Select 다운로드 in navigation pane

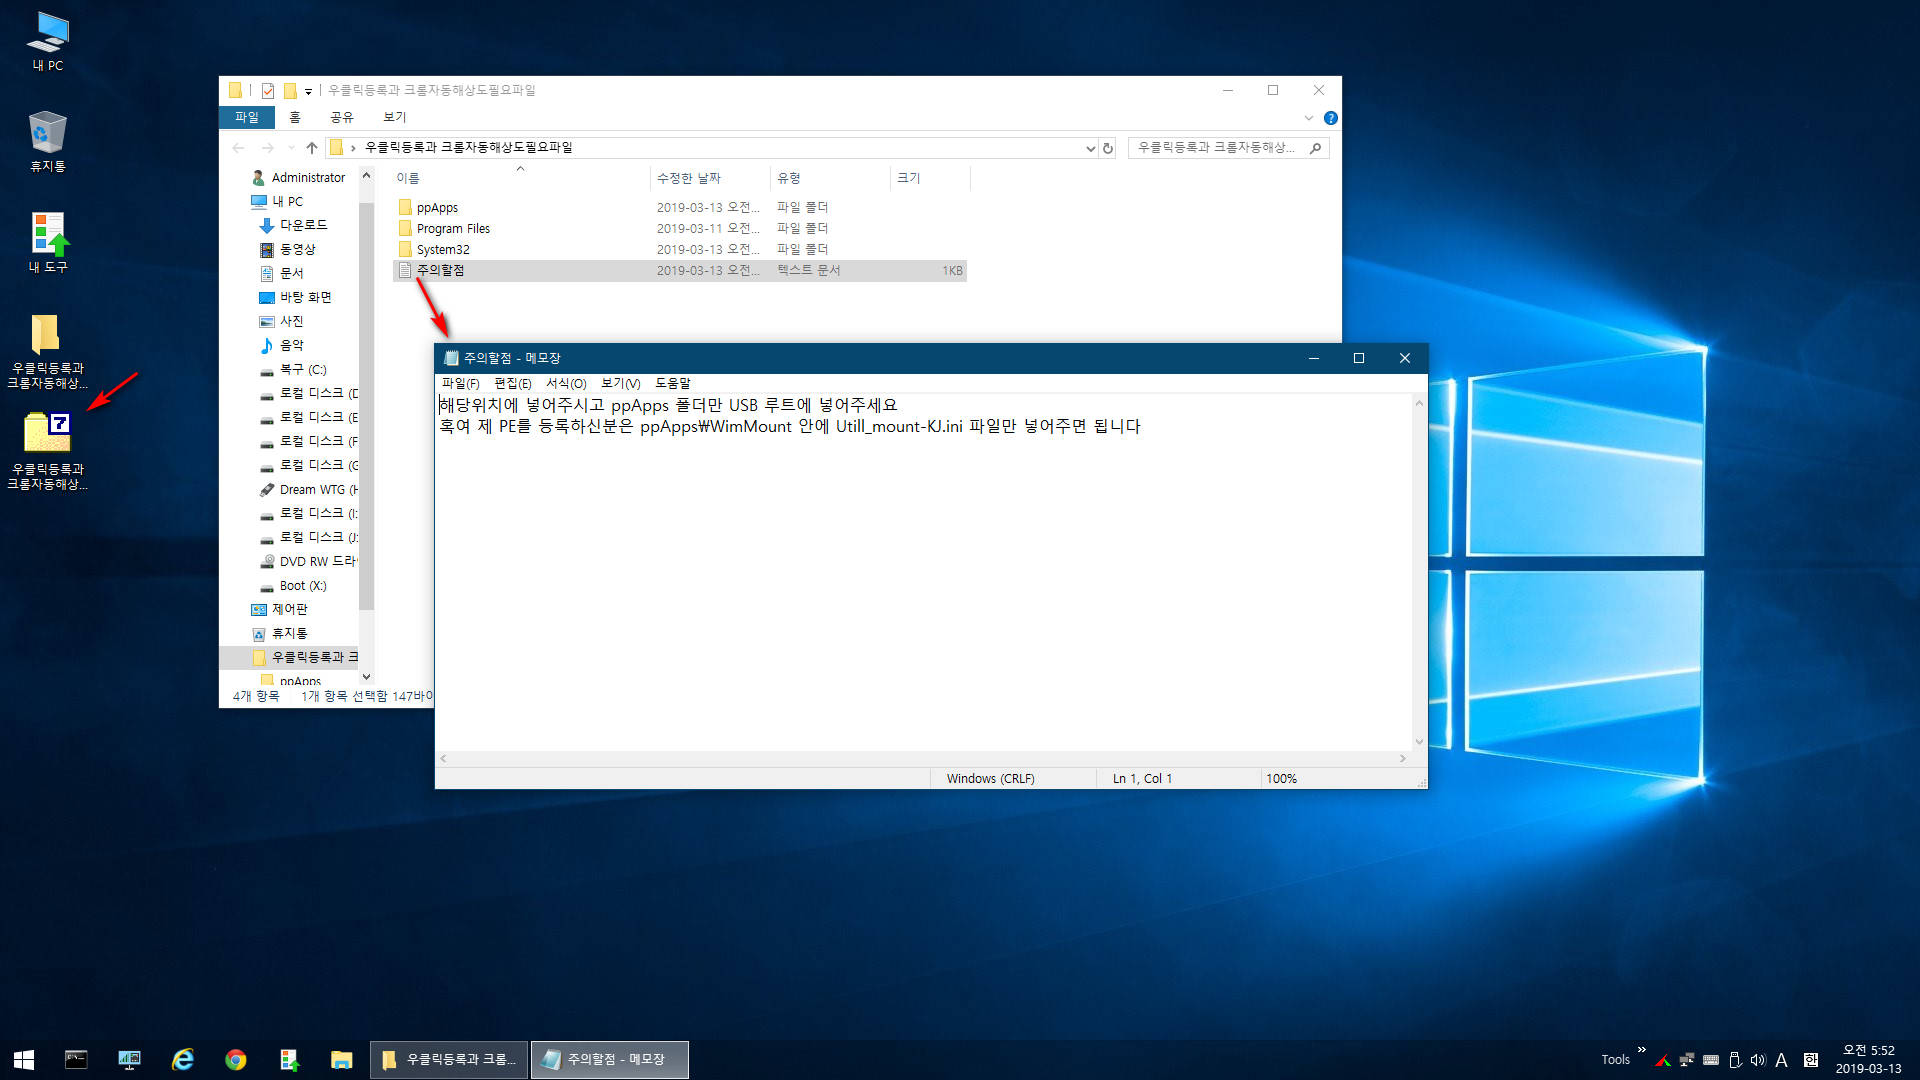point(293,226)
